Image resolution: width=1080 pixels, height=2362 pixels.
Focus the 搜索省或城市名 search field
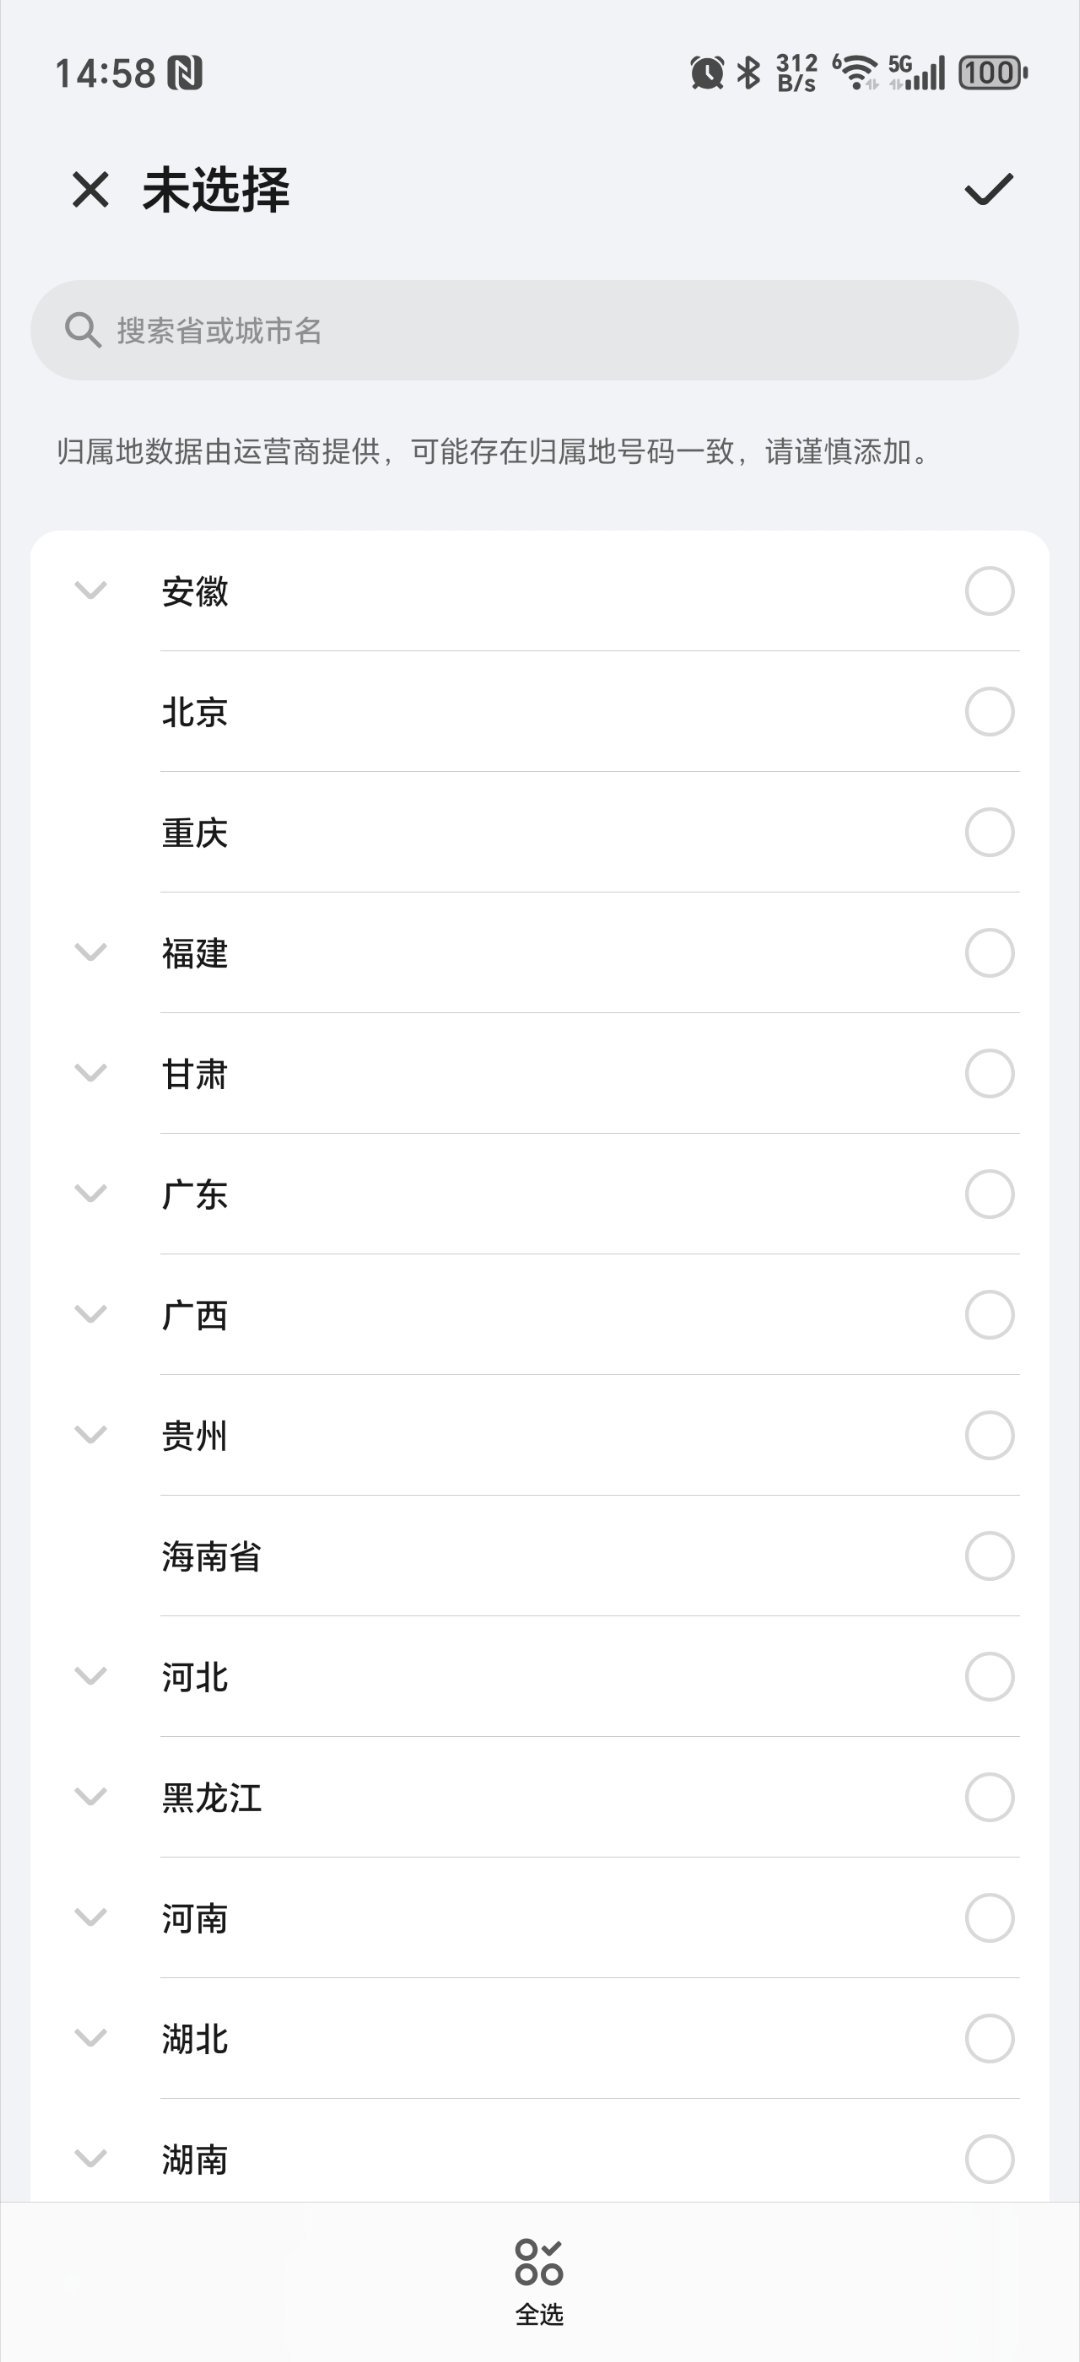pyautogui.click(x=525, y=330)
